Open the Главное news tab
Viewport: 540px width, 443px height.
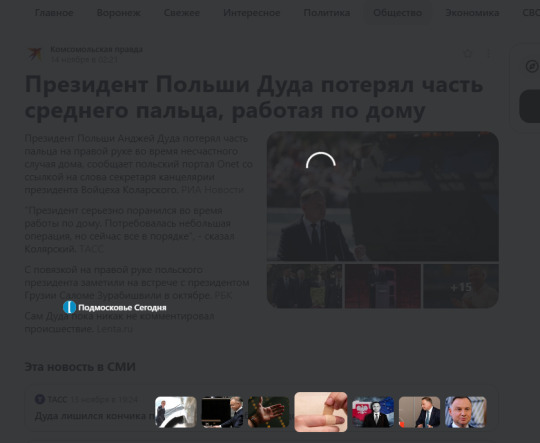[x=54, y=13]
